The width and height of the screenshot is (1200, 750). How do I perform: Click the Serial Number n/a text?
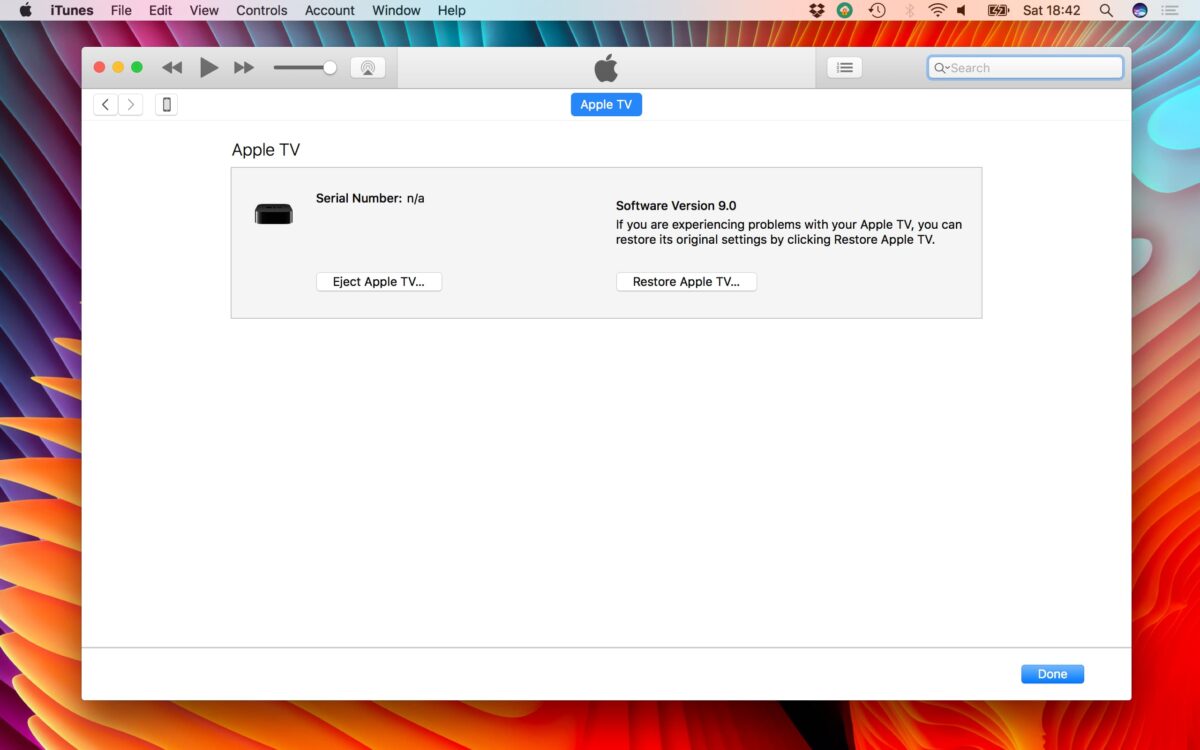pyautogui.click(x=370, y=198)
